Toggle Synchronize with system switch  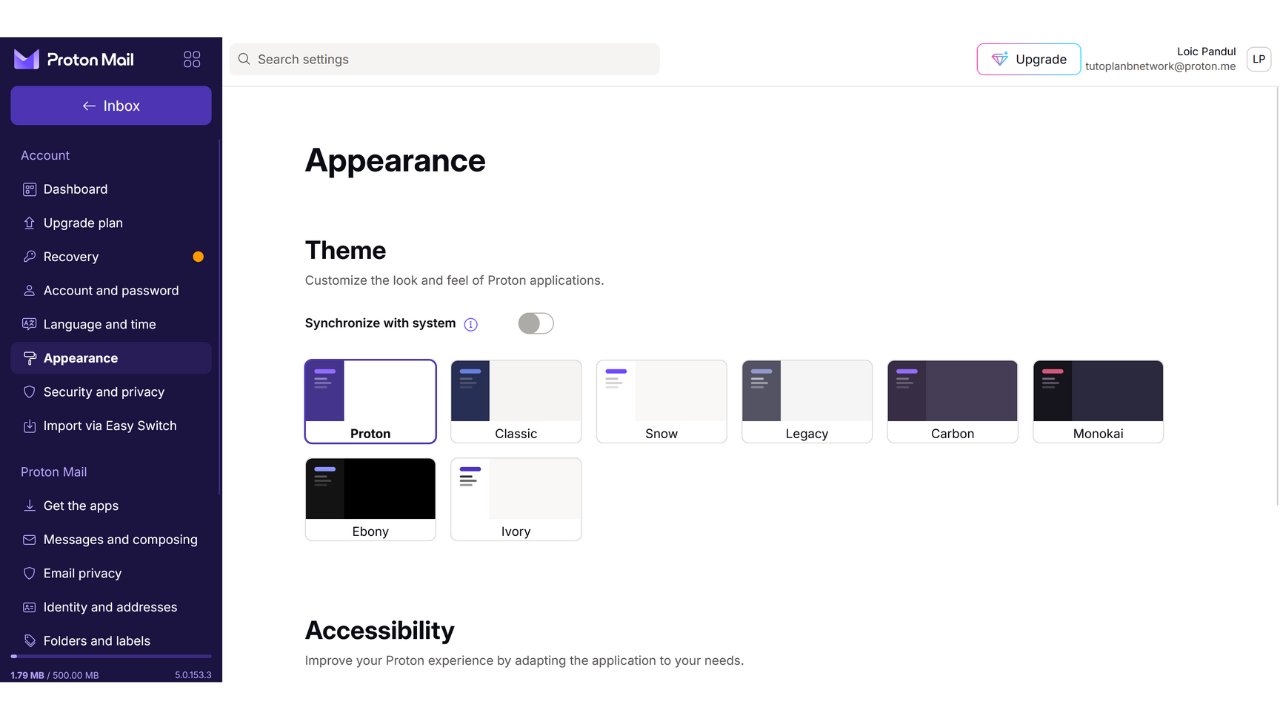535,323
